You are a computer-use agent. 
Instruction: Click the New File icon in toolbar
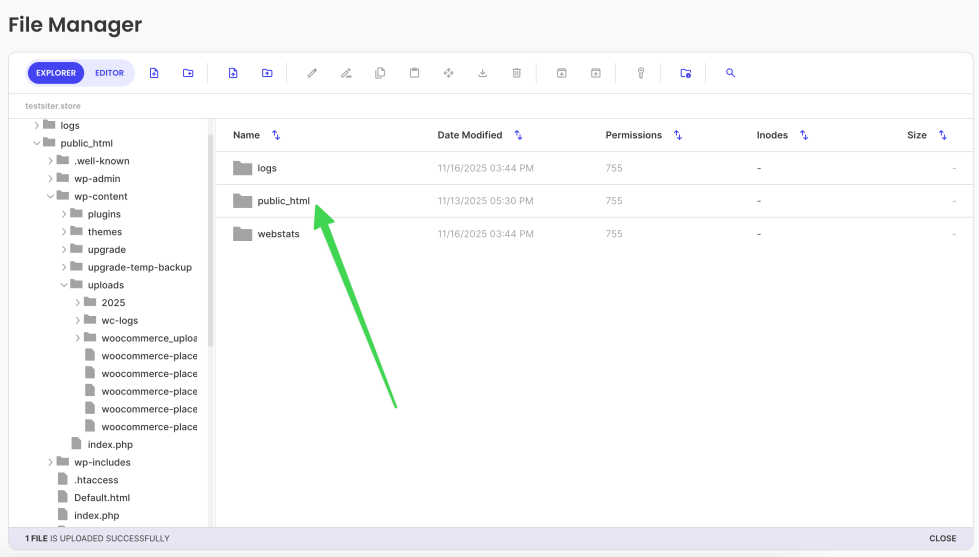click(154, 73)
